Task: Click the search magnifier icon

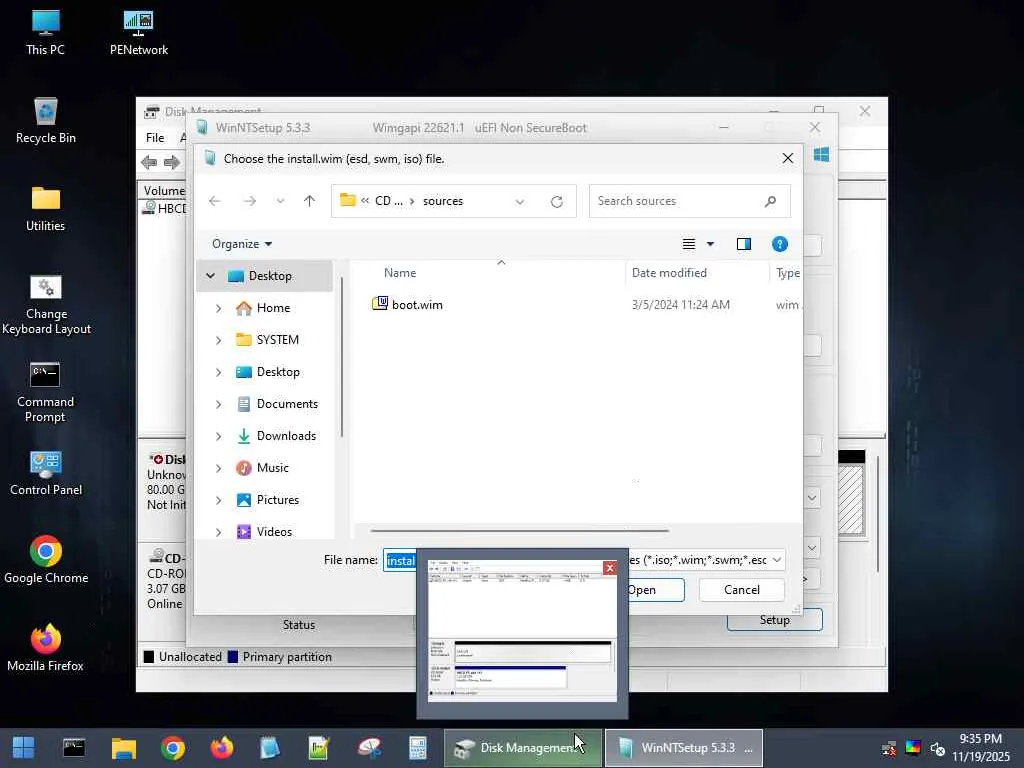Action: (771, 201)
